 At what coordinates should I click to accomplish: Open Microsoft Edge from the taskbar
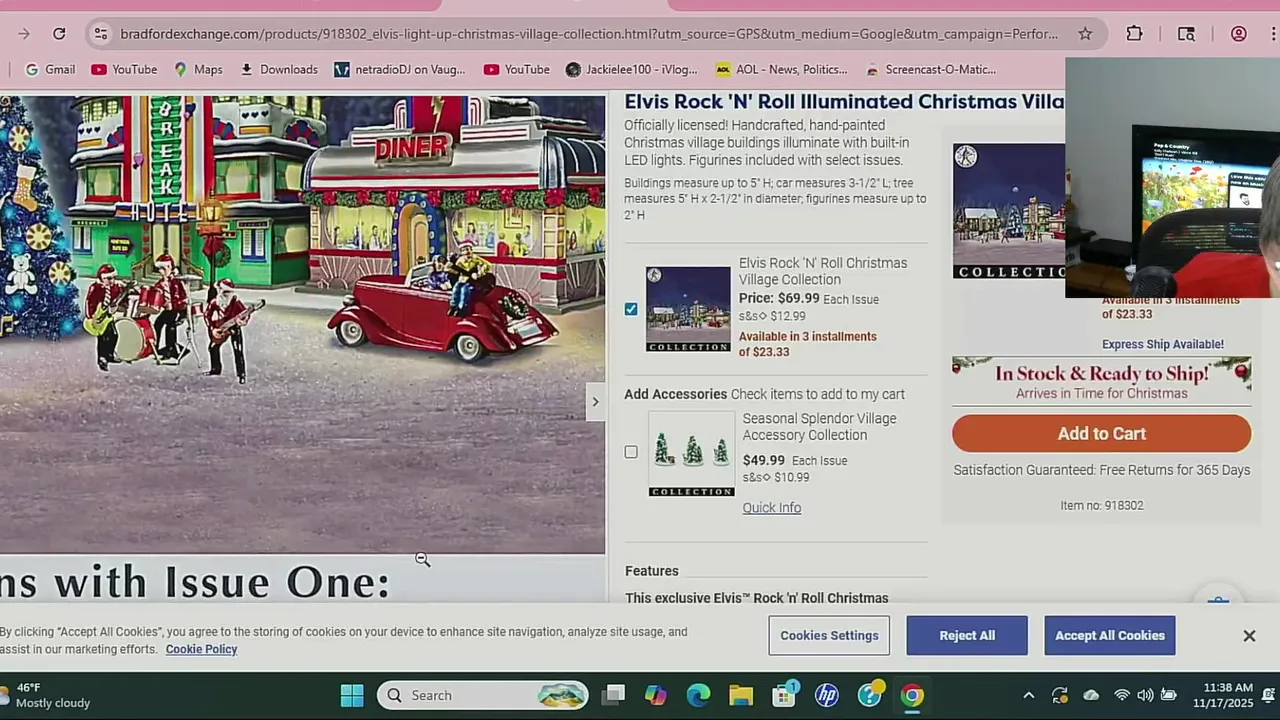(x=698, y=695)
